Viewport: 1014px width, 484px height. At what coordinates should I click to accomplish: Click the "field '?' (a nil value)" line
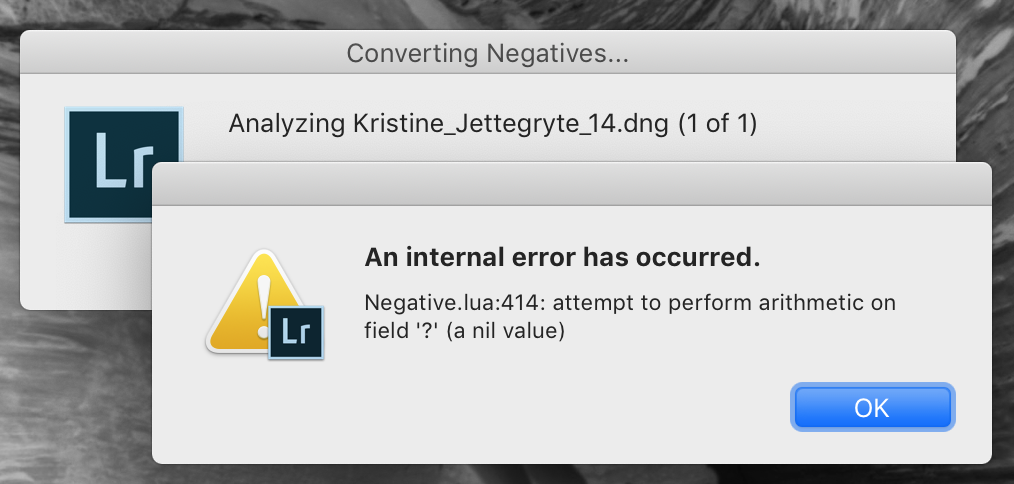pos(465,331)
